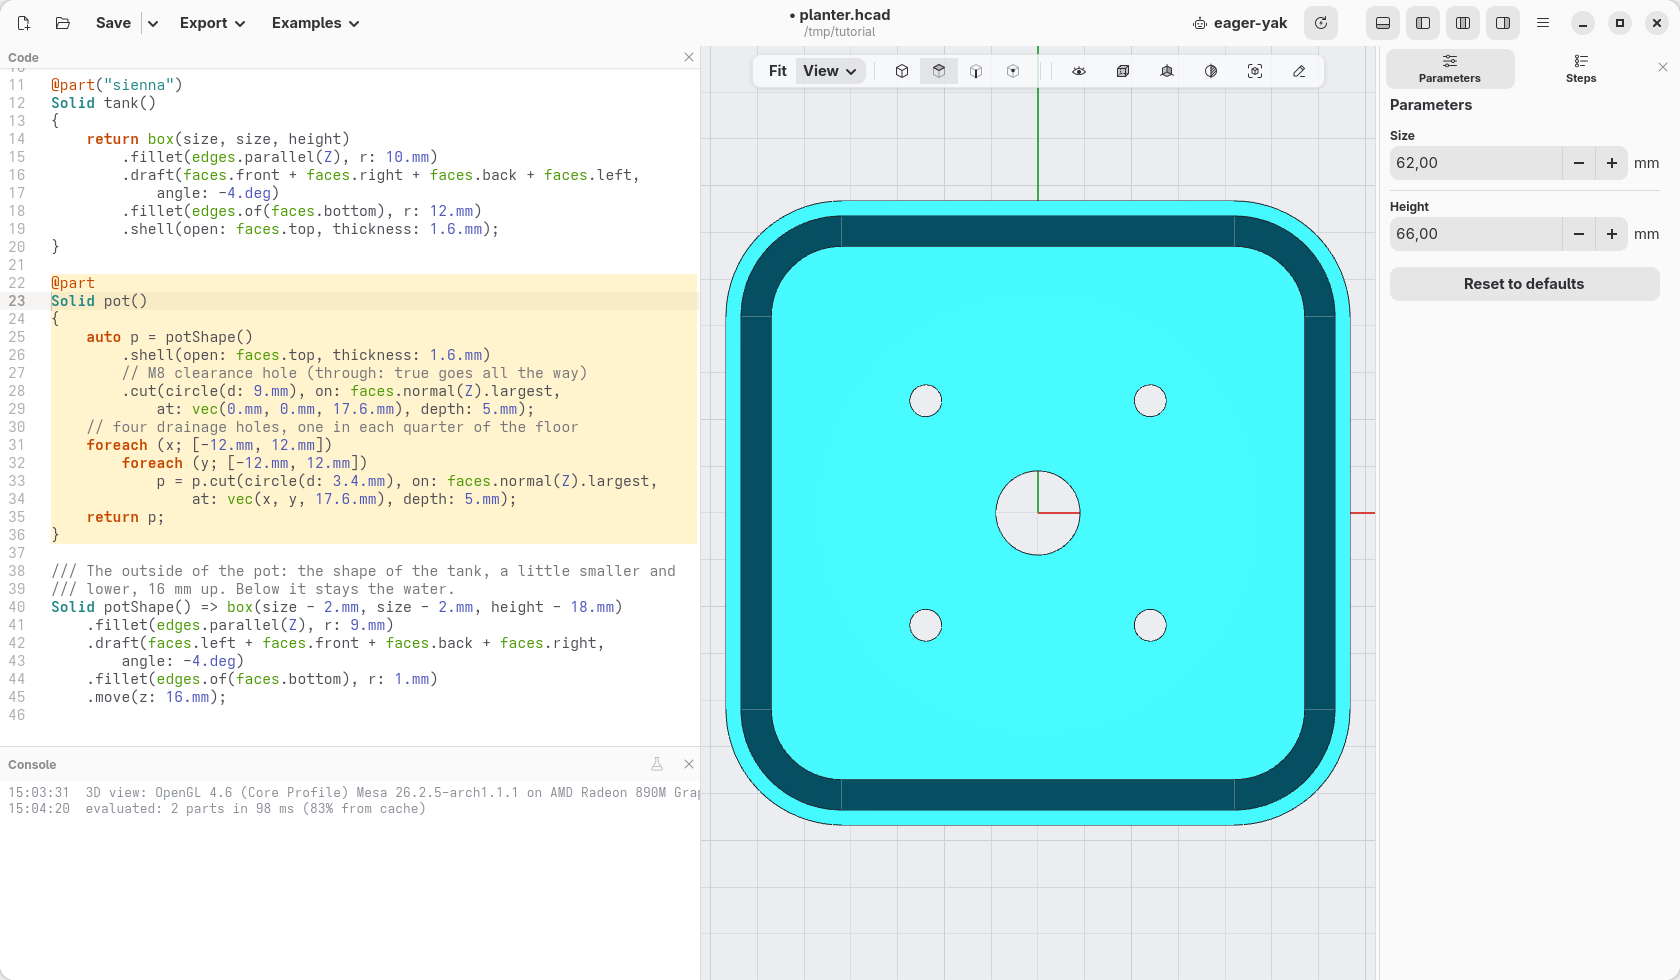Click the wireframe box icon in viewport toolbar

[x=1123, y=71]
